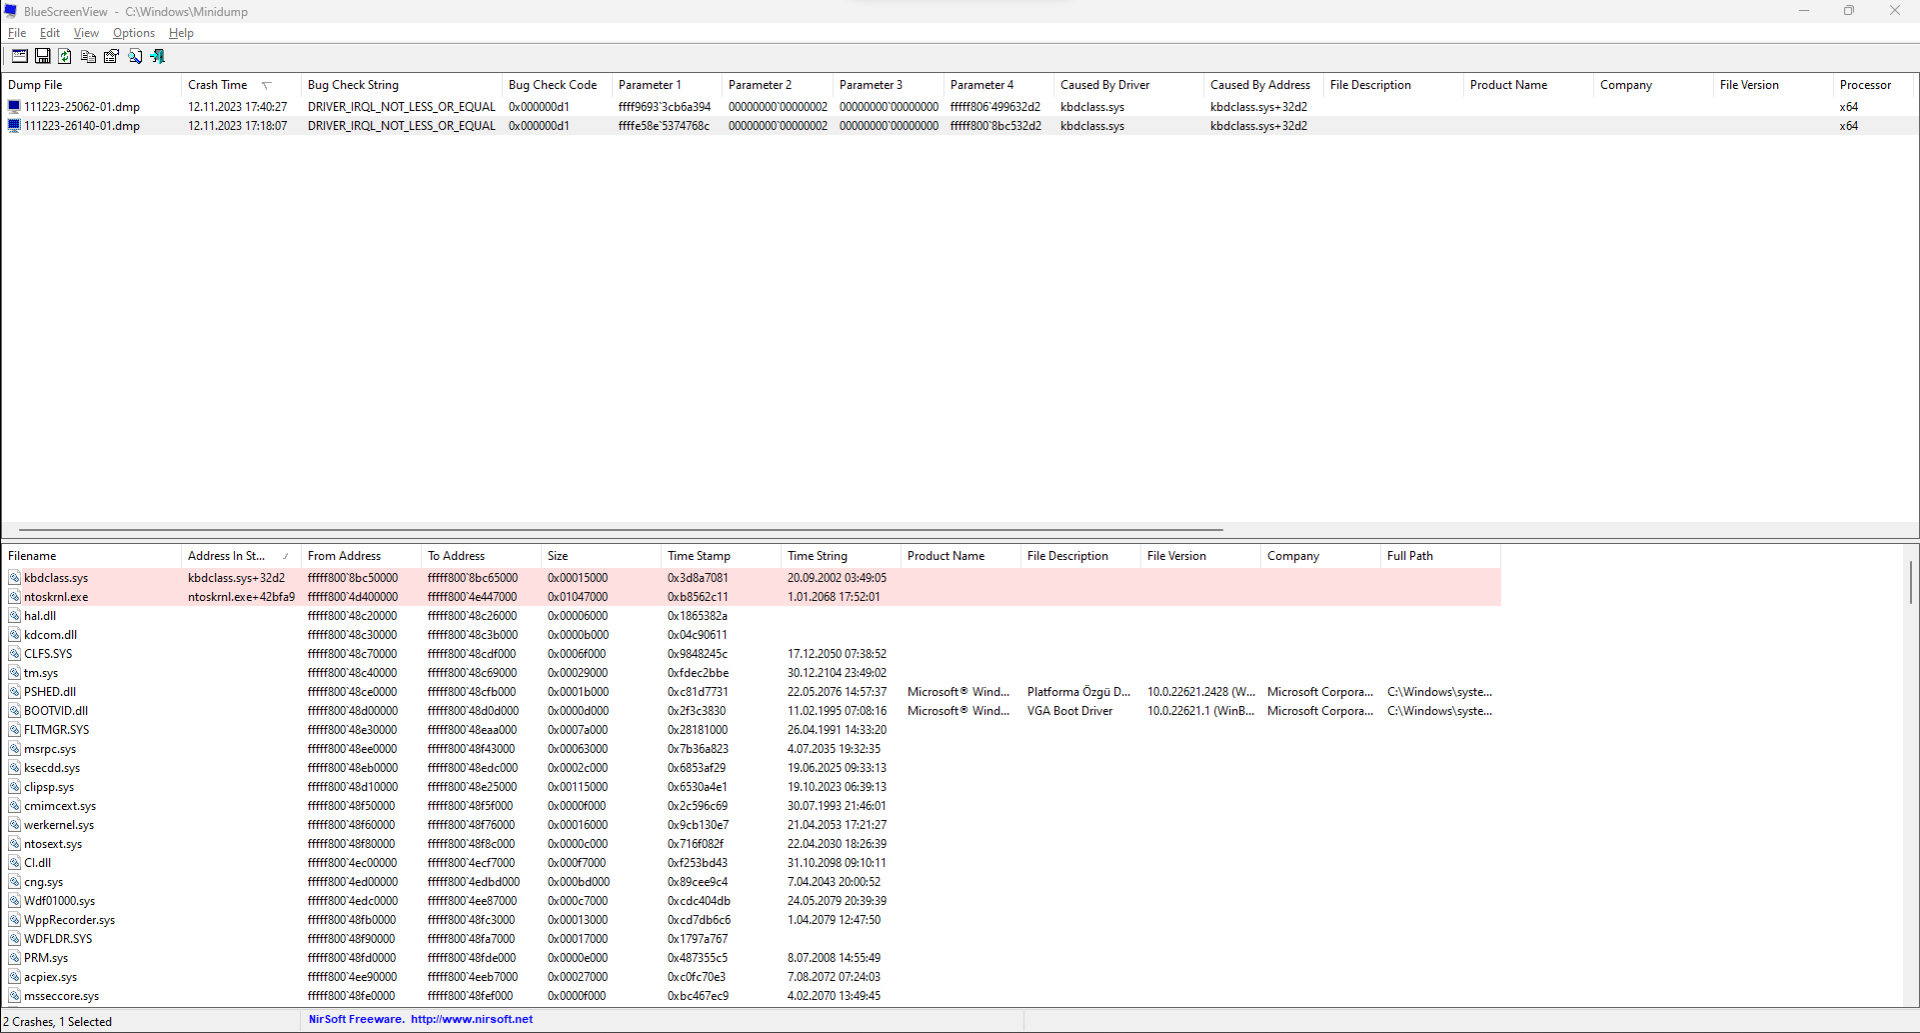This screenshot has width=1920, height=1033.
Task: Click the file icon beside FLTMGR.SYS
Action: tap(15, 730)
